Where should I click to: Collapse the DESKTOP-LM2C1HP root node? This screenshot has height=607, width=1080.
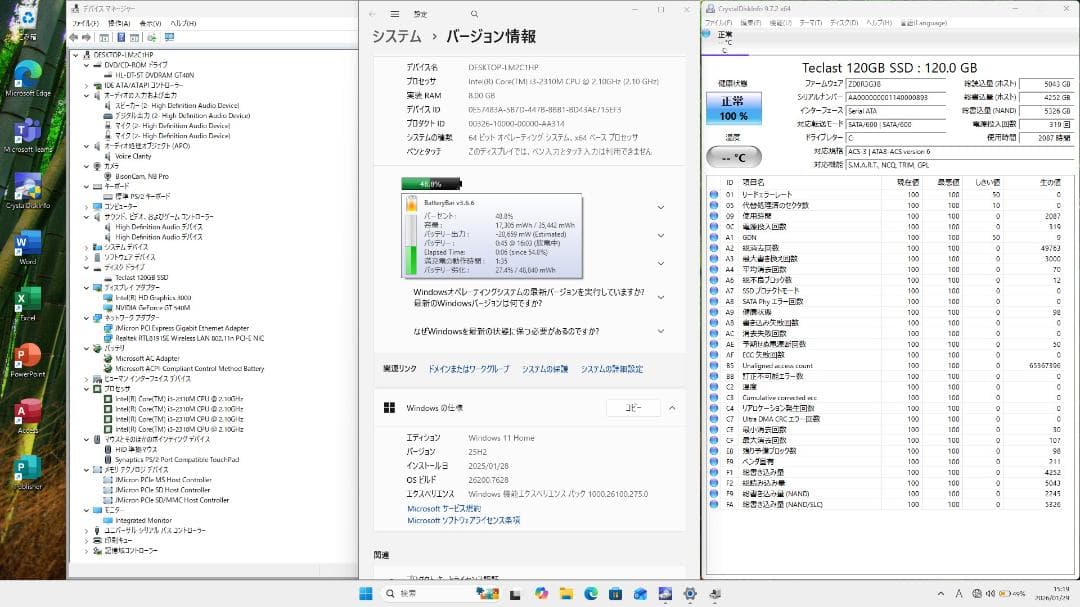point(74,53)
